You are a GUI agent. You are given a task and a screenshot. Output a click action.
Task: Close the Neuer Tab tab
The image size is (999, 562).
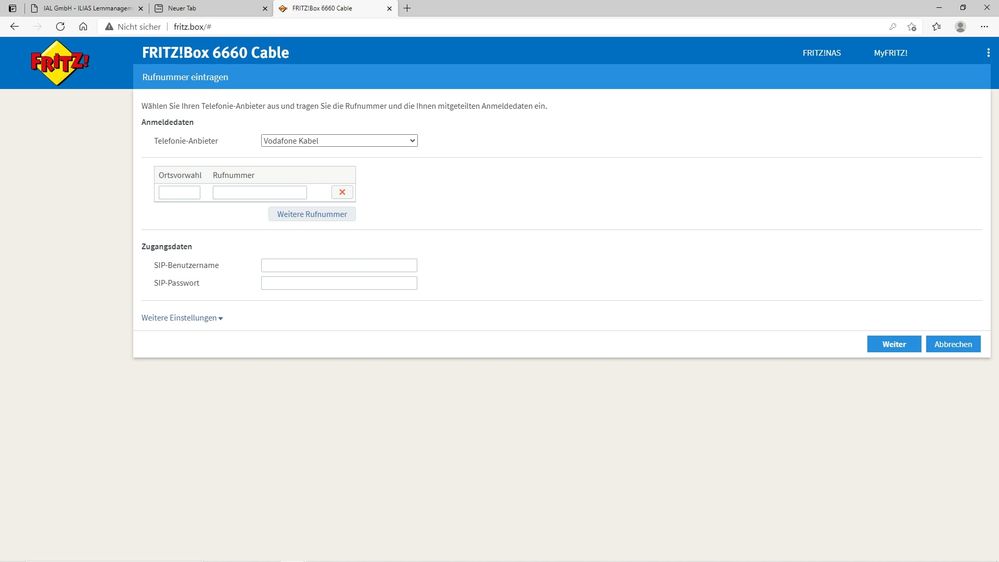265,8
